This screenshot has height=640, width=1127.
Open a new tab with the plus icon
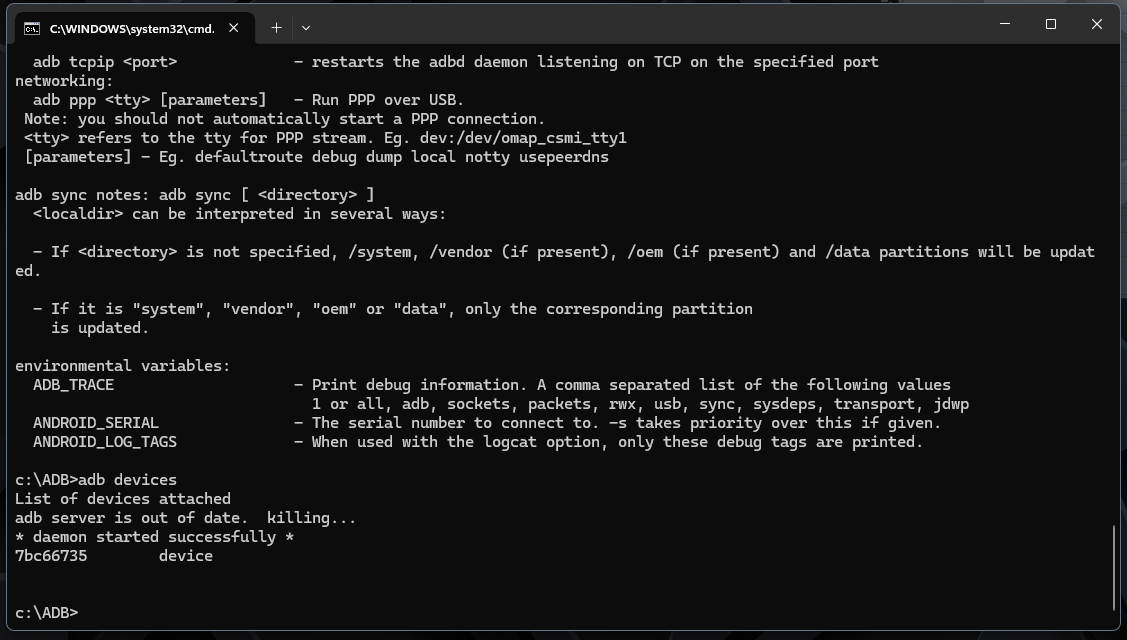click(276, 28)
